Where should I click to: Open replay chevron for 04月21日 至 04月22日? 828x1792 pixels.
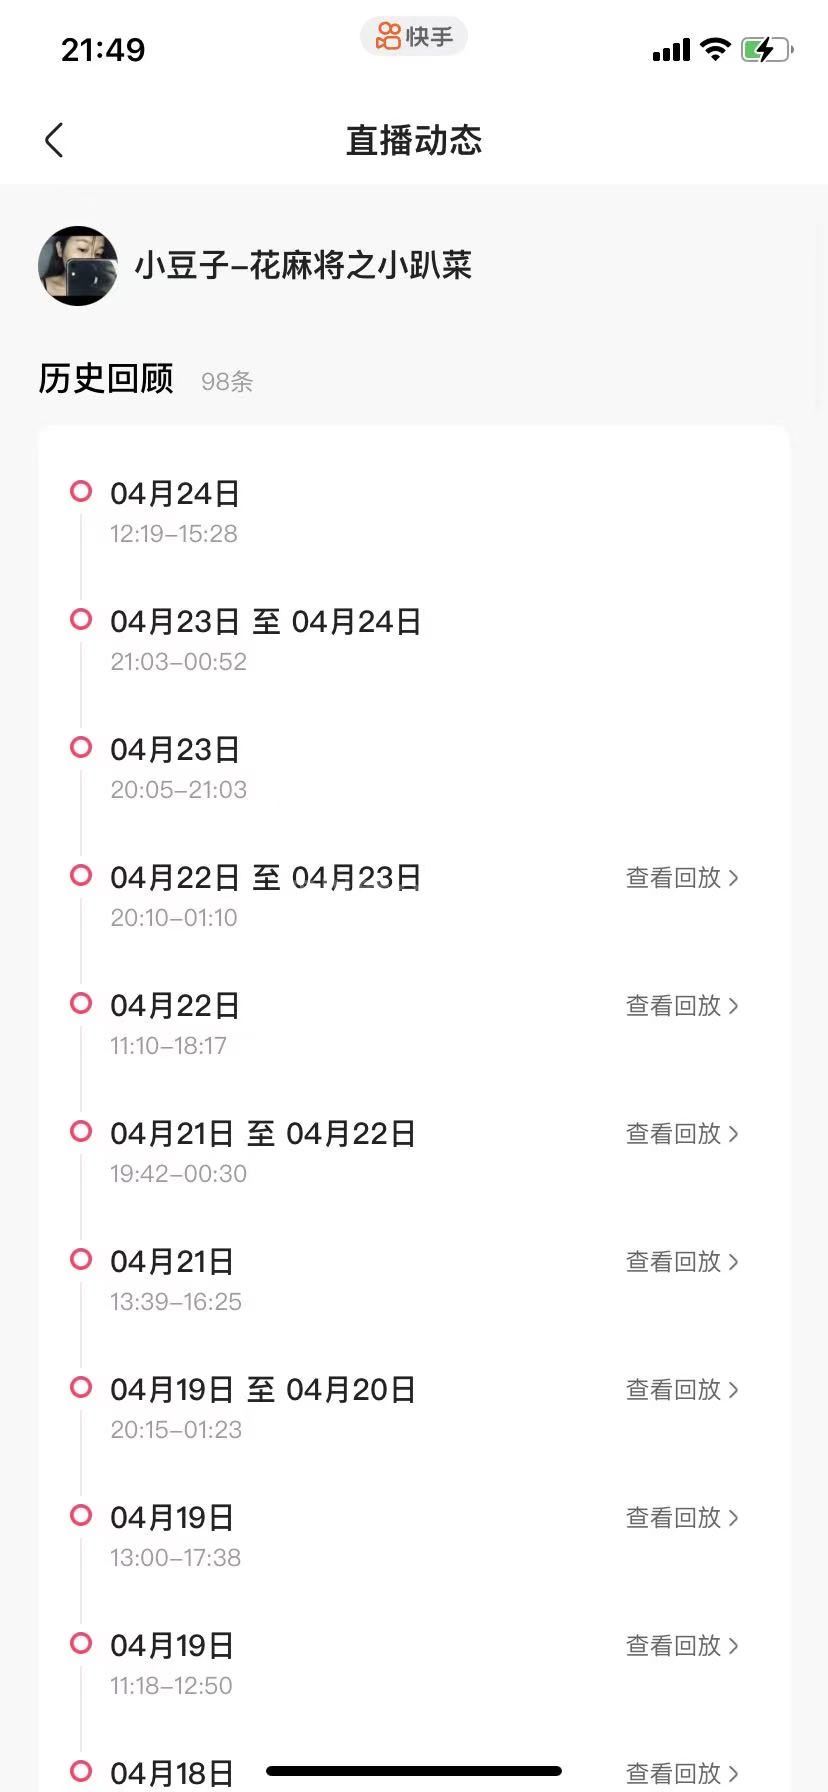click(x=734, y=1134)
